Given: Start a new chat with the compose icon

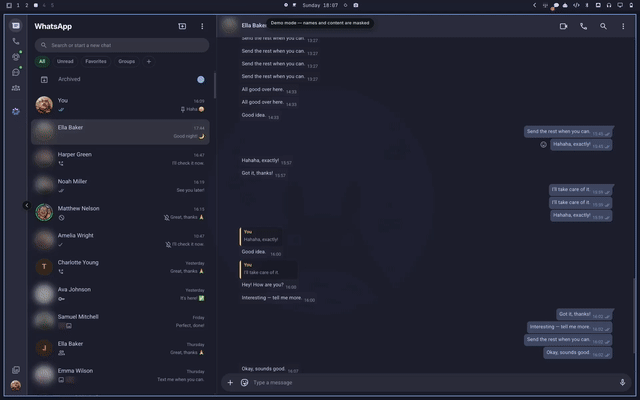Looking at the screenshot, I should [x=182, y=26].
